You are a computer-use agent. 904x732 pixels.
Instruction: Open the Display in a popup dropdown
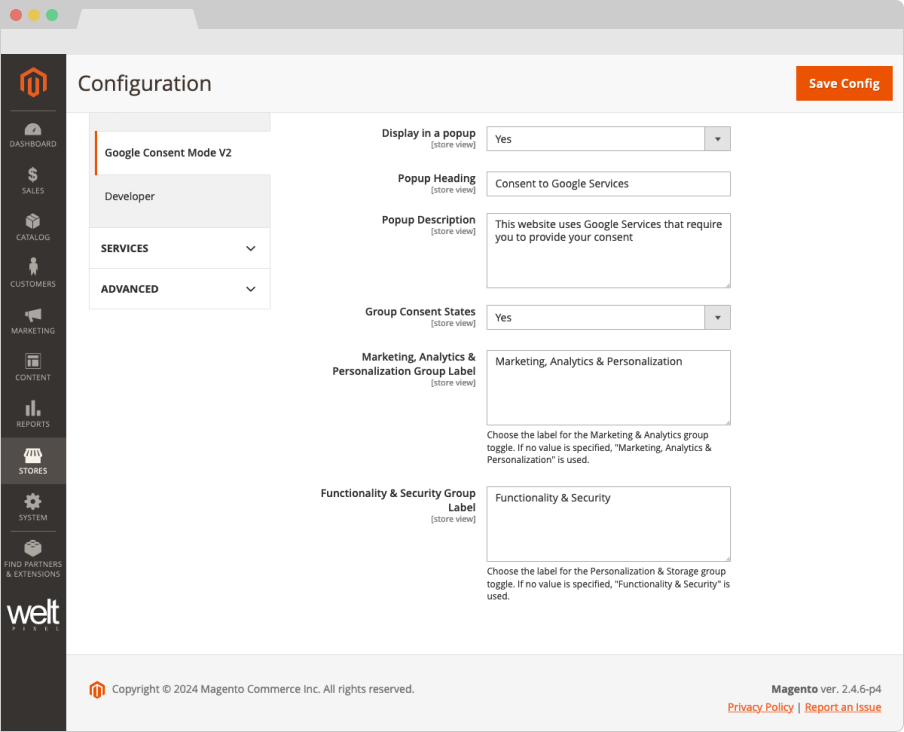pyautogui.click(x=608, y=139)
